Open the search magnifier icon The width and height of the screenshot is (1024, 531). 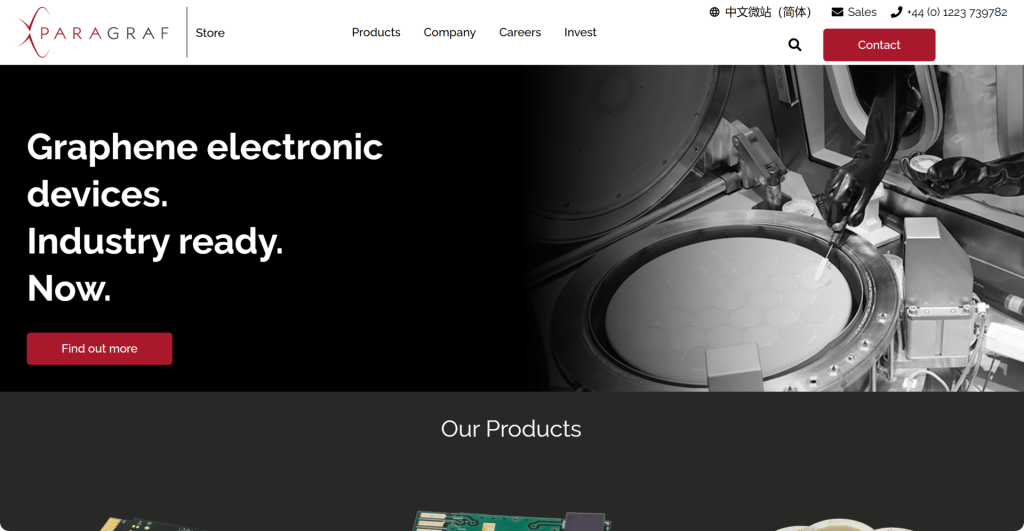coord(795,44)
